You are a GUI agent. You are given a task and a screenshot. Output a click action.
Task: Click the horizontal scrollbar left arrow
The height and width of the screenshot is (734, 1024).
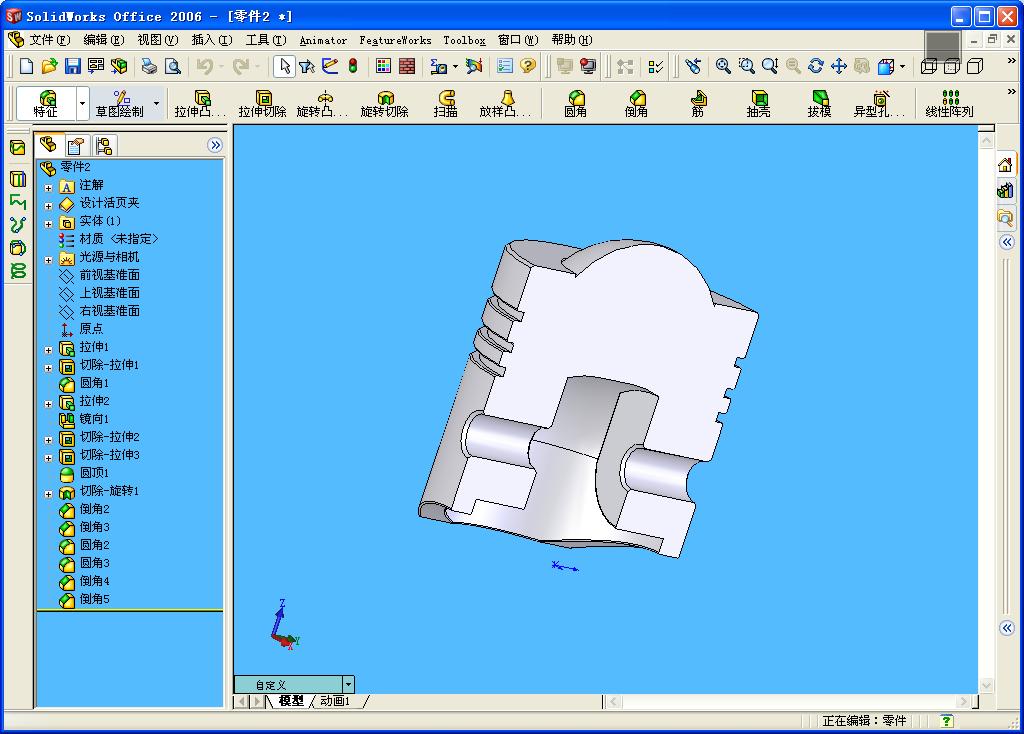pyautogui.click(x=614, y=701)
